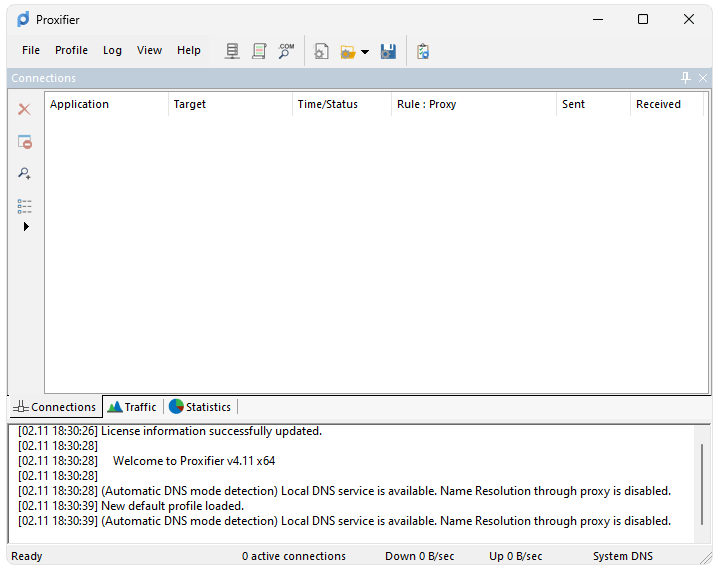Open Proxification Rules toolbar icon
This screenshot has width=720, height=570.
[x=259, y=51]
